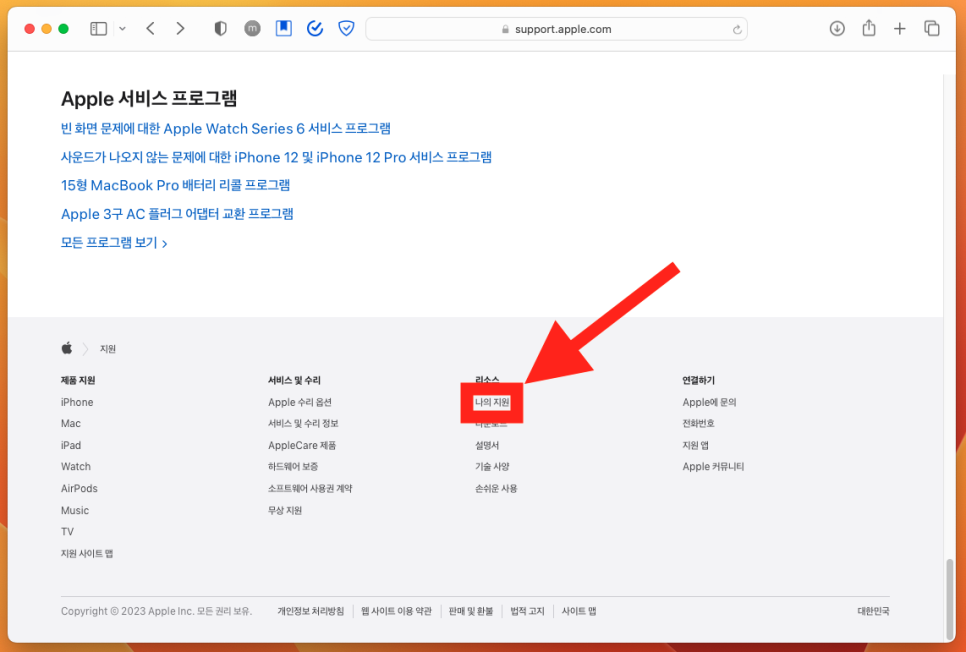This screenshot has width=966, height=652.
Task: Open Apple에 문의 link
Action: point(709,402)
